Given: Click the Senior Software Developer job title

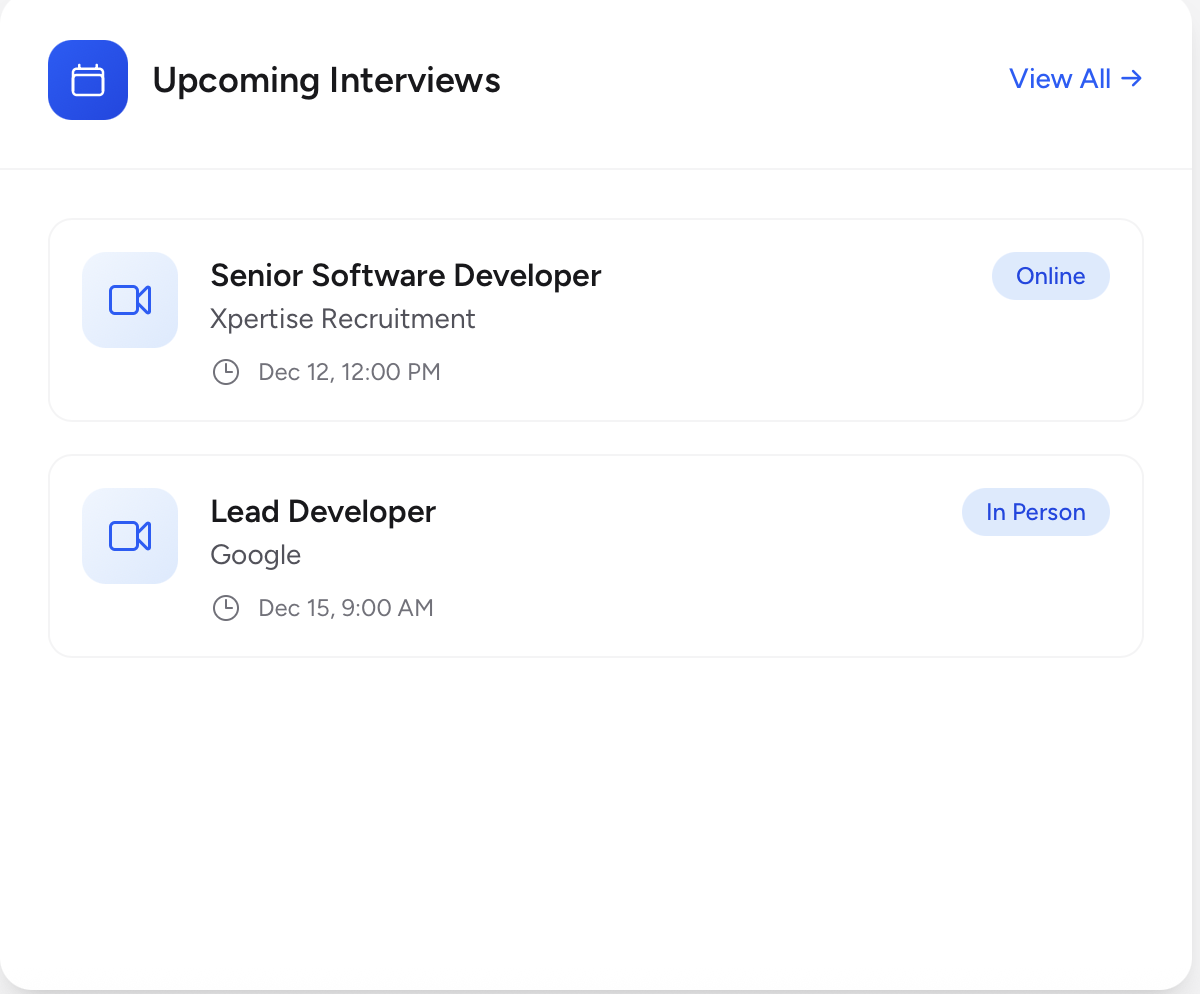Looking at the screenshot, I should (x=406, y=275).
